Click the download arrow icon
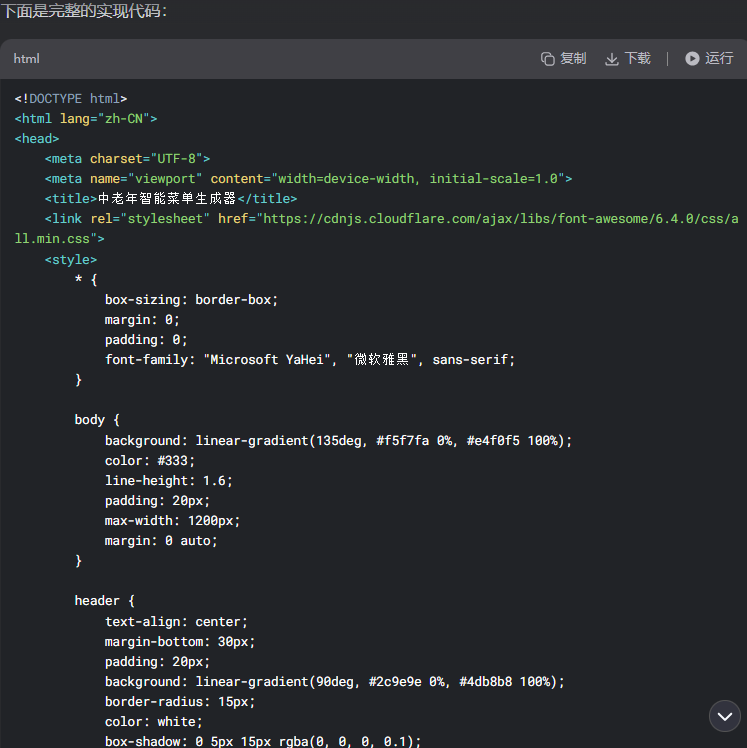Viewport: 747px width, 748px height. pyautogui.click(x=612, y=59)
